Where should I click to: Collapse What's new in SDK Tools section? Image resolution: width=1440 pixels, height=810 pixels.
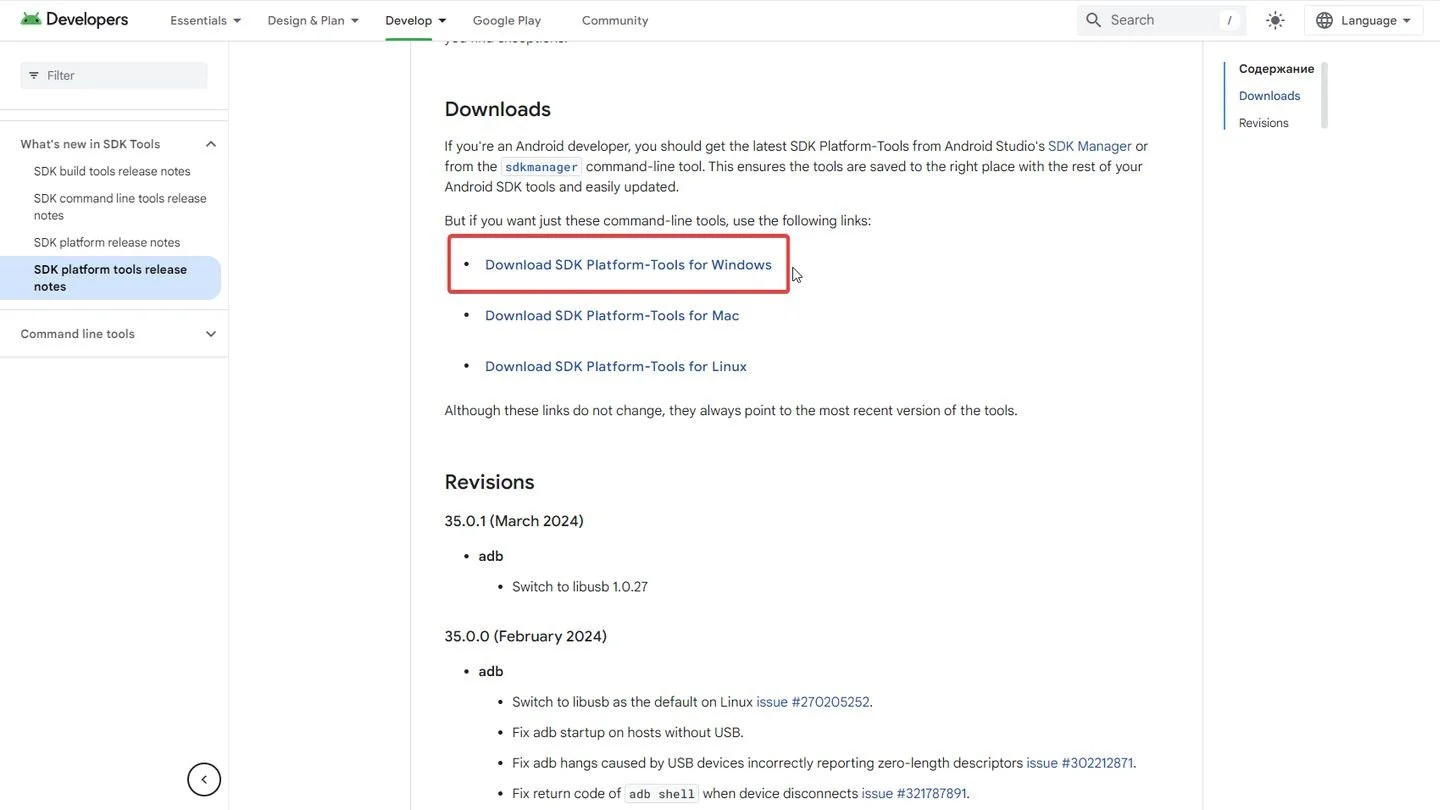tap(211, 144)
